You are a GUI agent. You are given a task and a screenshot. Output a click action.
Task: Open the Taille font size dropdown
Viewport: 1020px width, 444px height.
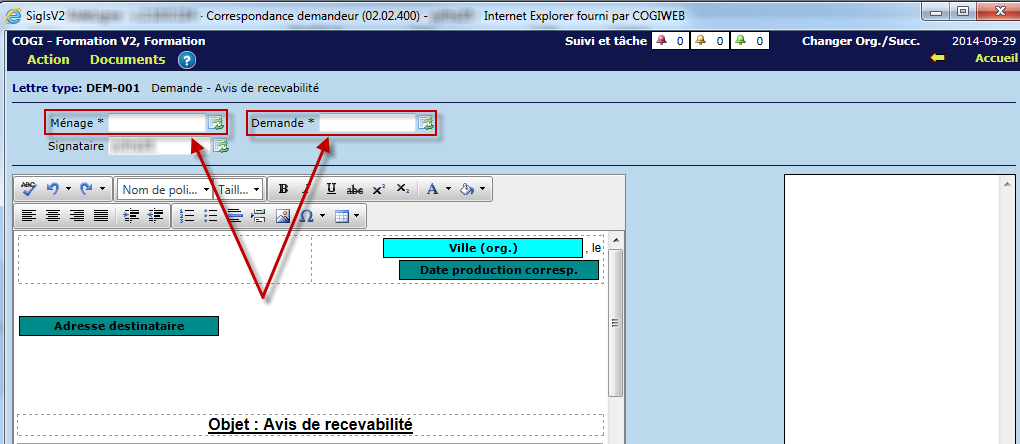[x=240, y=189]
